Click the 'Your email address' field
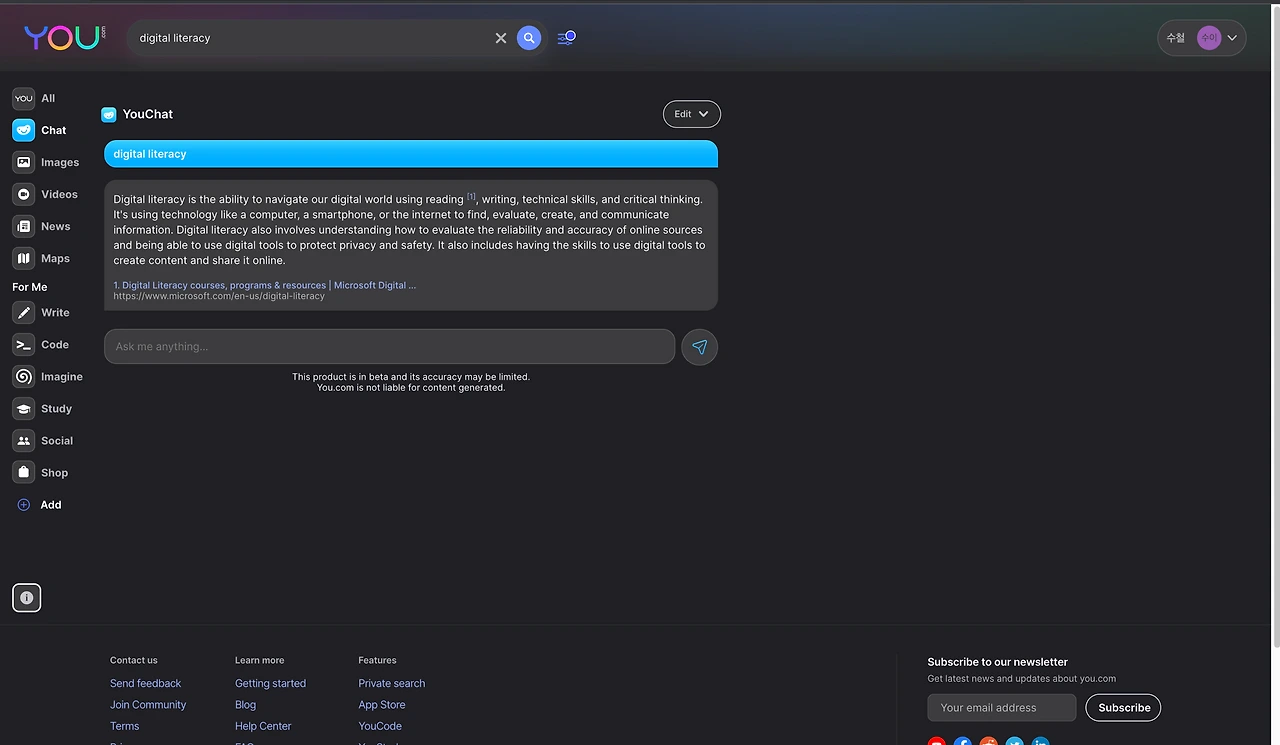The width and height of the screenshot is (1280, 745). coord(1002,708)
